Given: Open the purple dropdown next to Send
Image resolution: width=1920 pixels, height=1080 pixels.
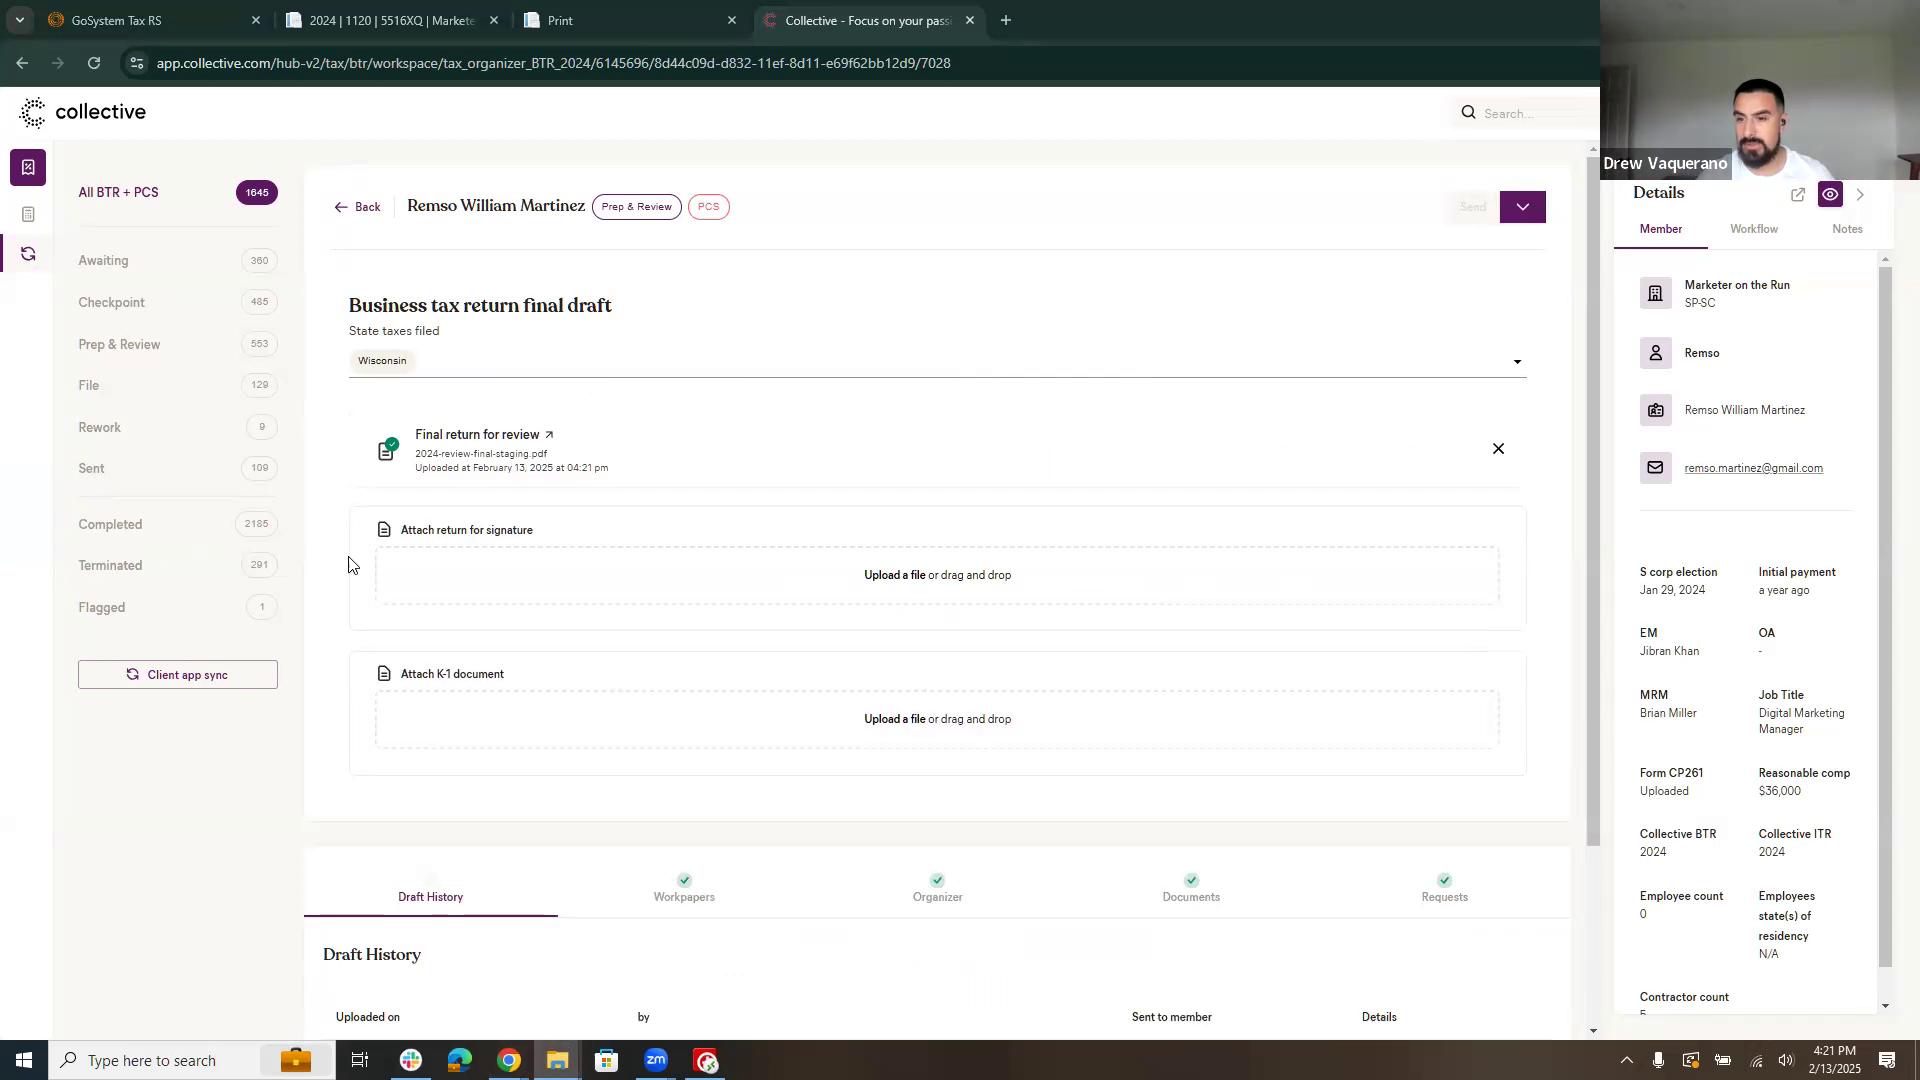Looking at the screenshot, I should click(x=1522, y=207).
